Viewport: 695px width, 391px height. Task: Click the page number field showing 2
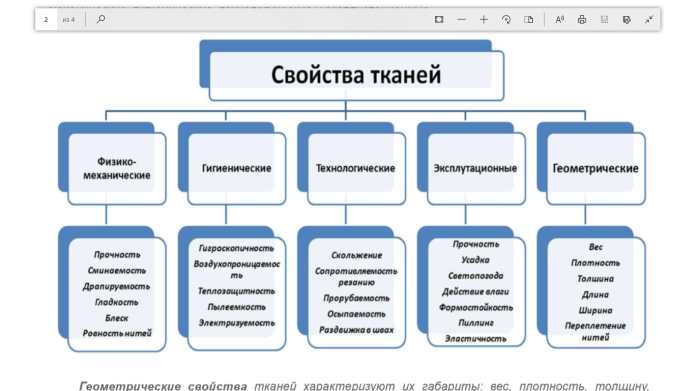pyautogui.click(x=46, y=20)
